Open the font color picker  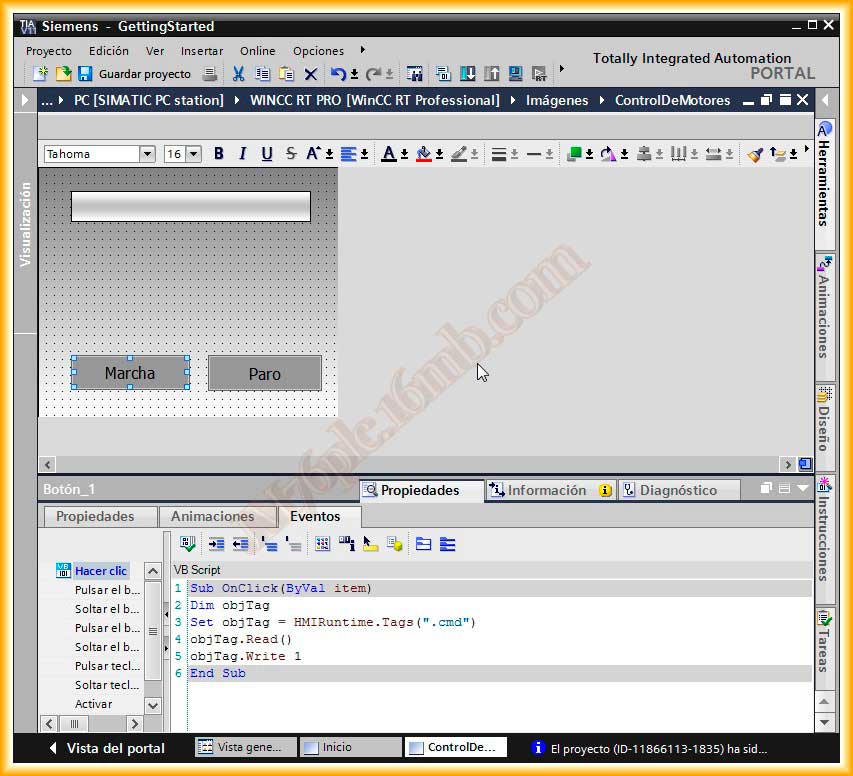404,154
